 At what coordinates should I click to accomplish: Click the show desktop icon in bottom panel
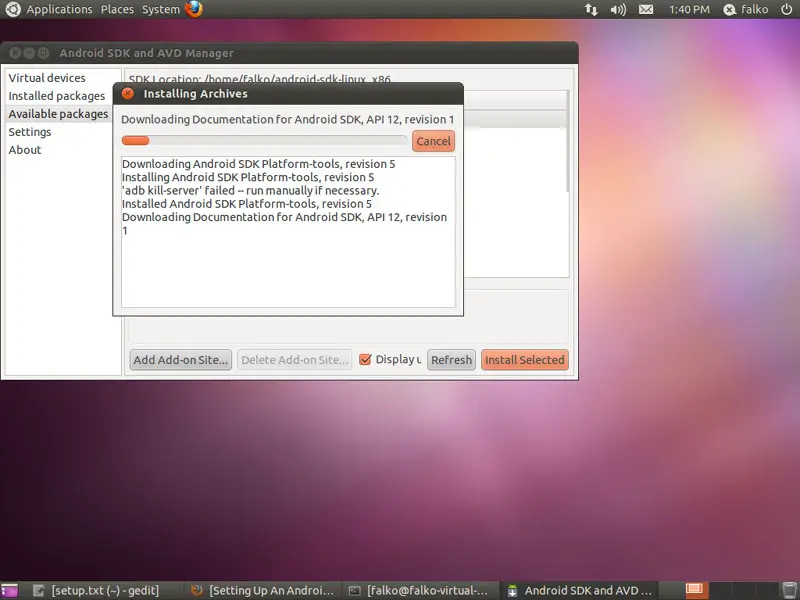9,590
